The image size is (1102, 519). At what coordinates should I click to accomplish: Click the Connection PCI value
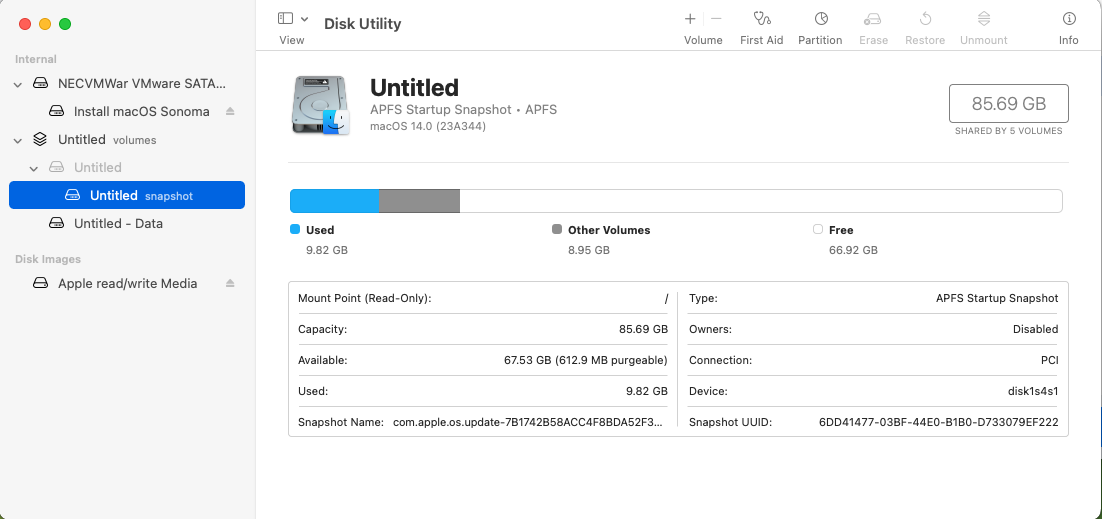(1050, 360)
